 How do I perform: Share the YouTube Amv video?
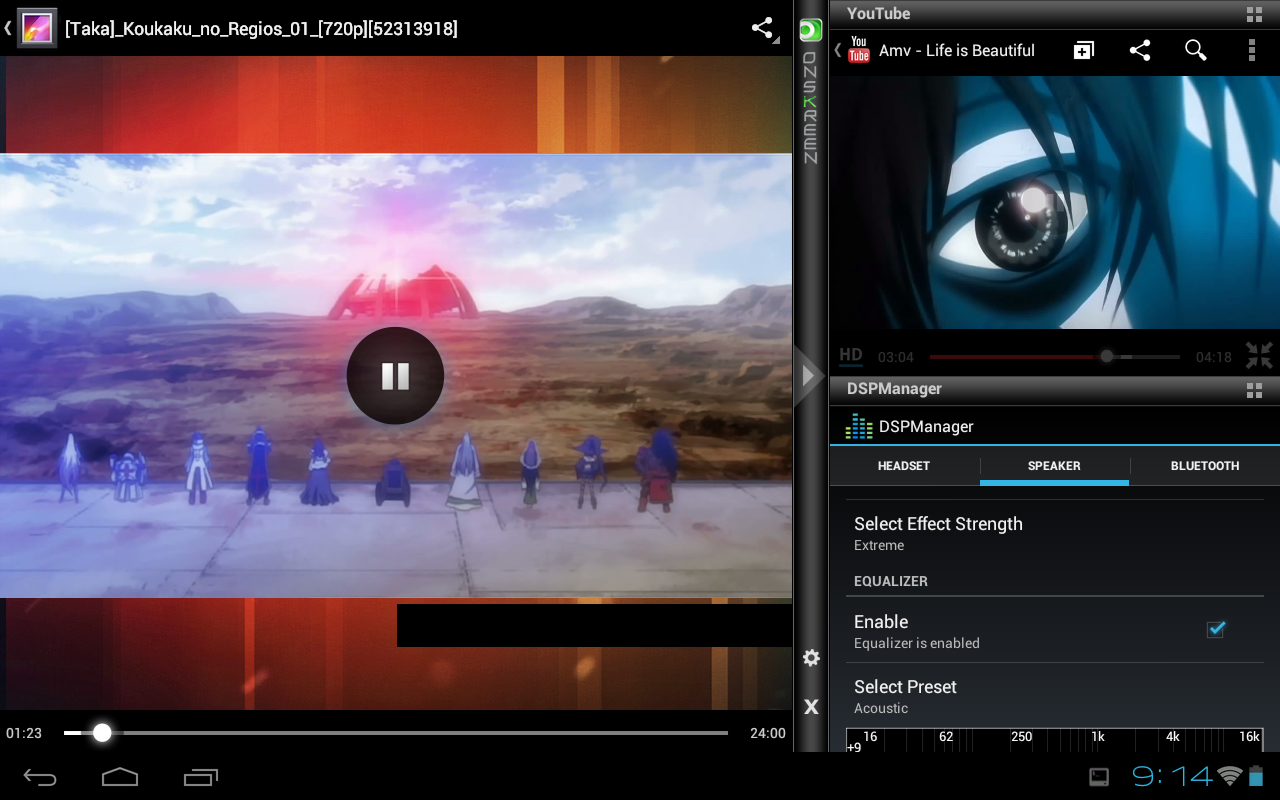[x=1140, y=50]
